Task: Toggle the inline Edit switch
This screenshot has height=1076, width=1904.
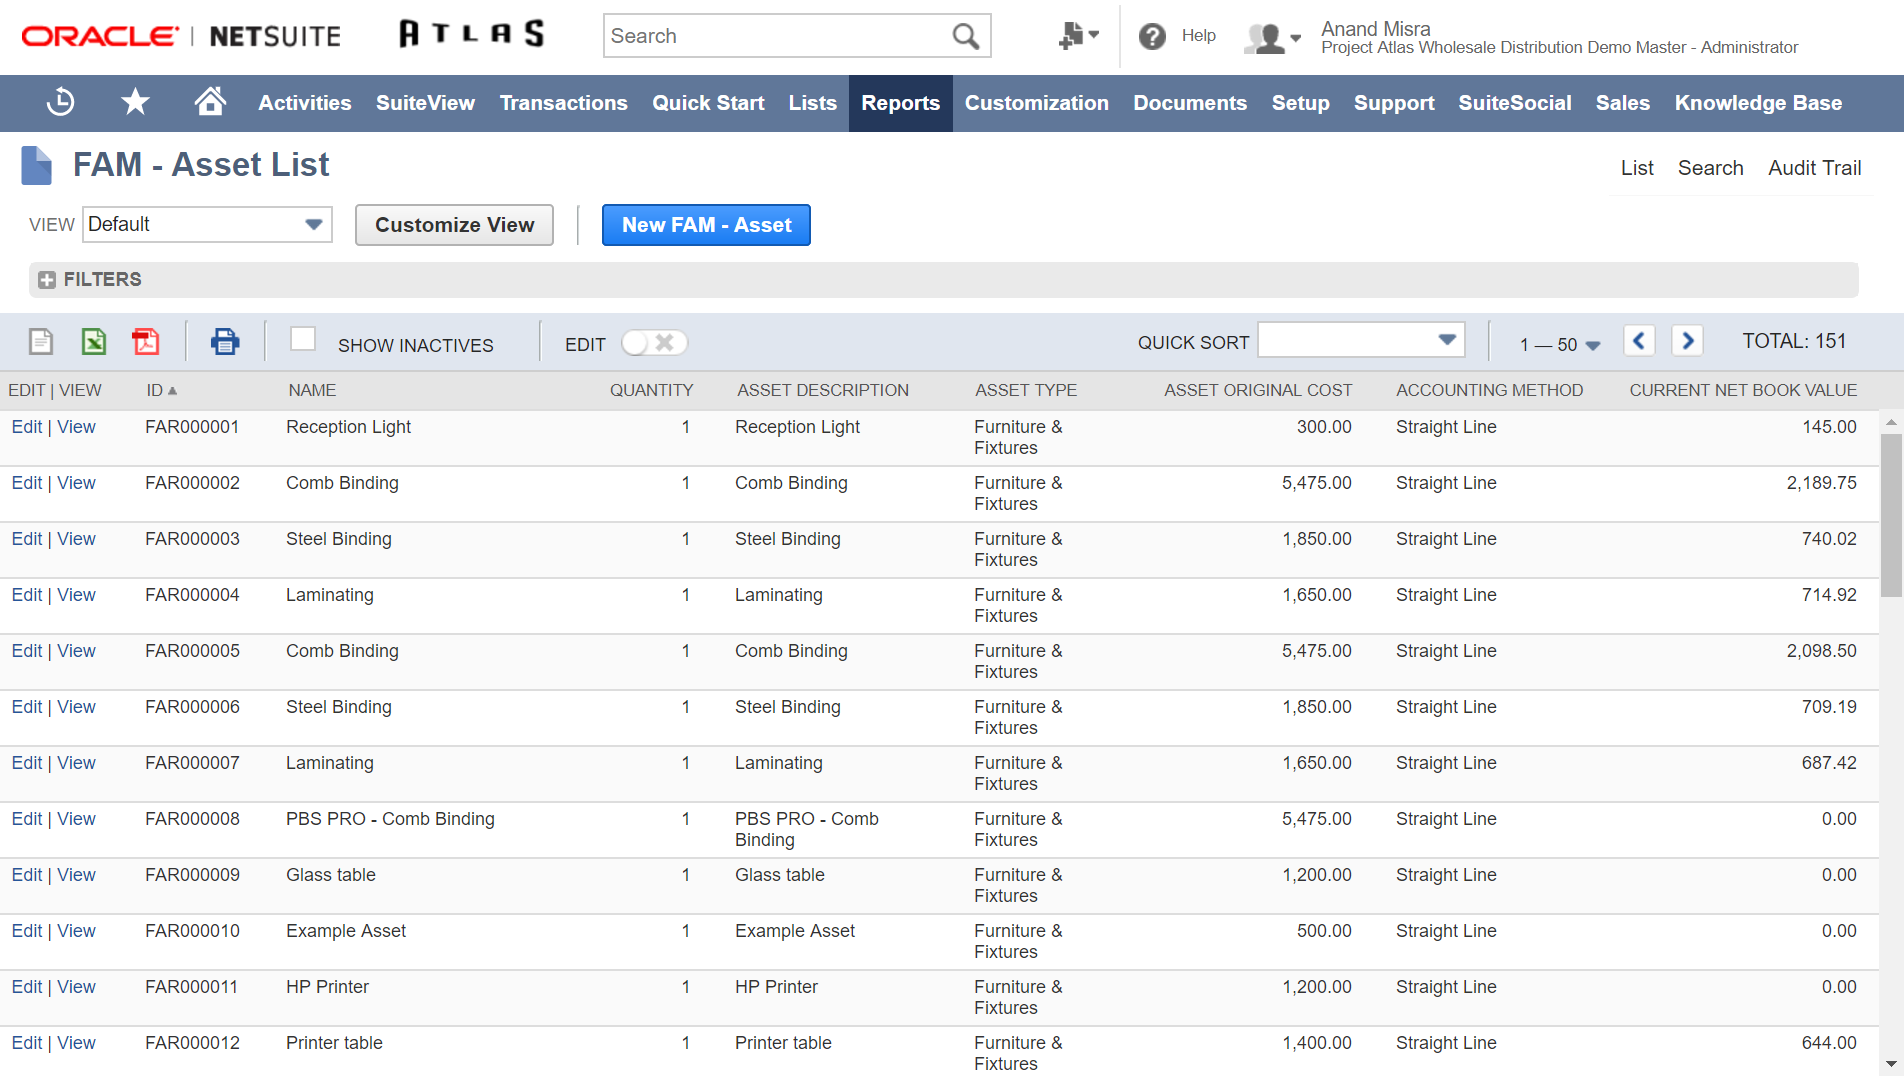Action: (x=654, y=343)
